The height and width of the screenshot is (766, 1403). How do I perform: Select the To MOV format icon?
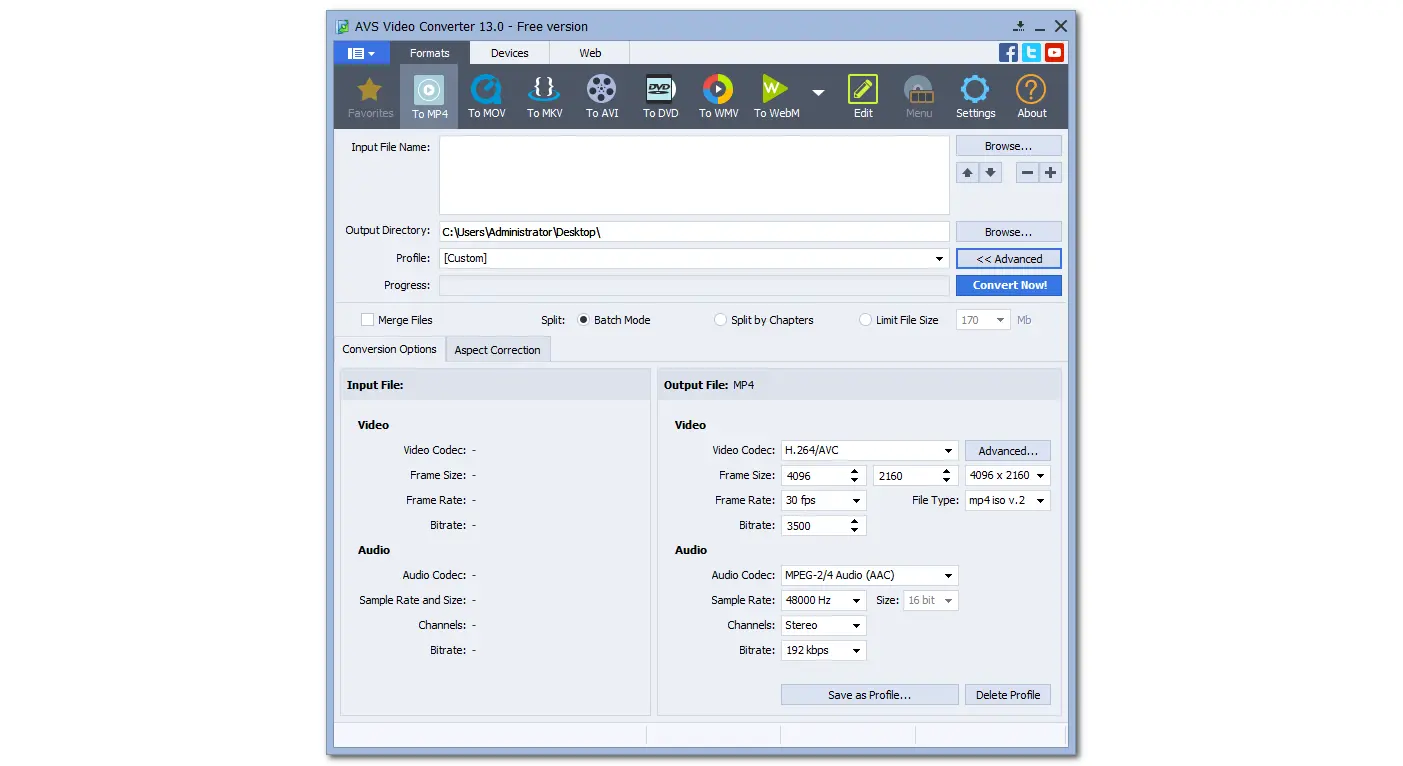point(487,97)
